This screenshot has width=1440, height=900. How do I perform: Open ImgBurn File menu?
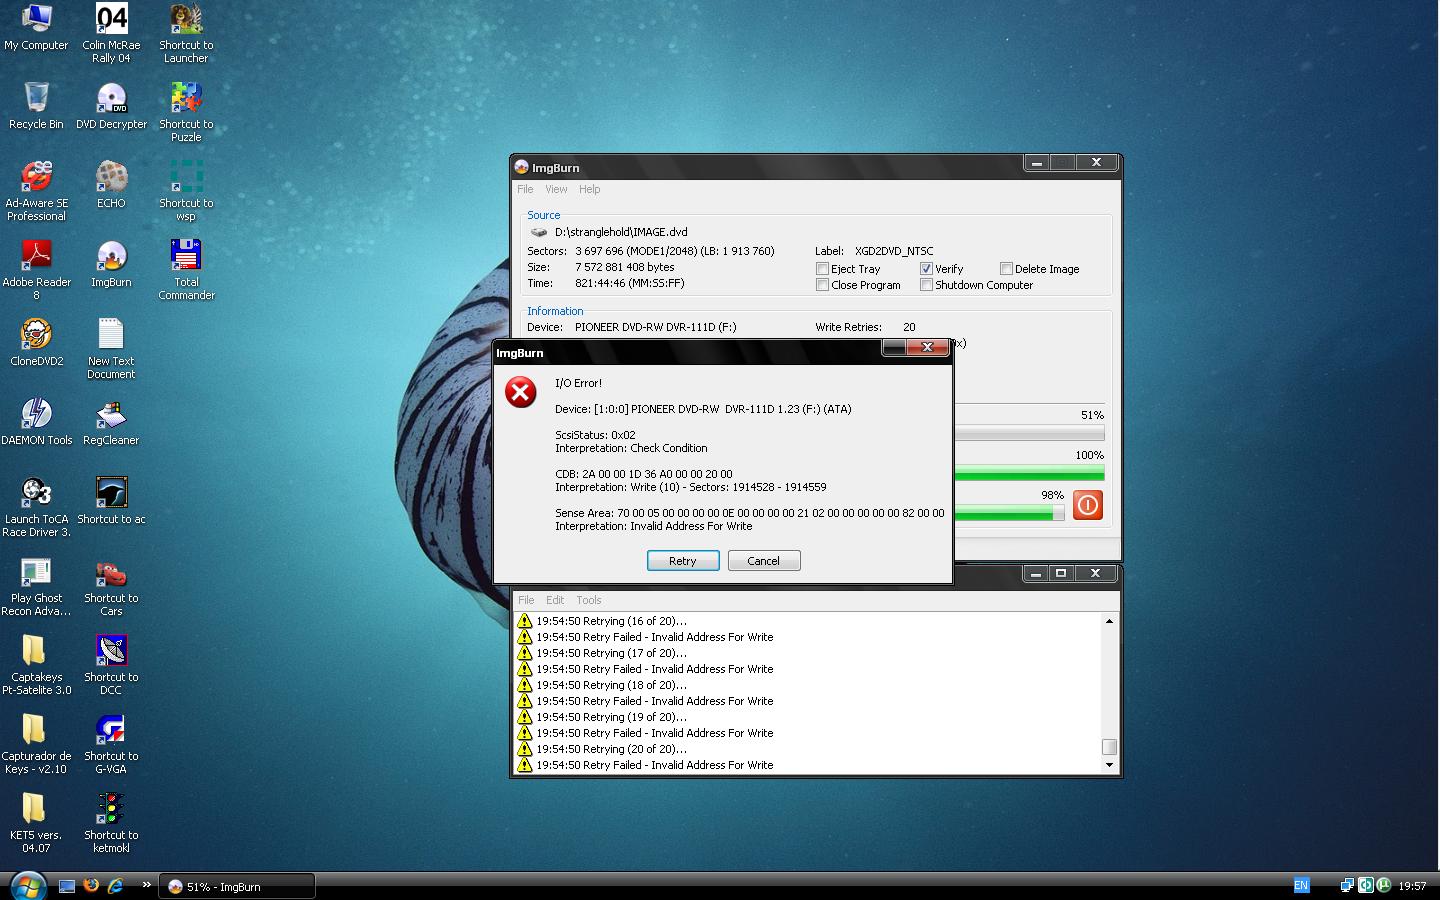pos(525,189)
